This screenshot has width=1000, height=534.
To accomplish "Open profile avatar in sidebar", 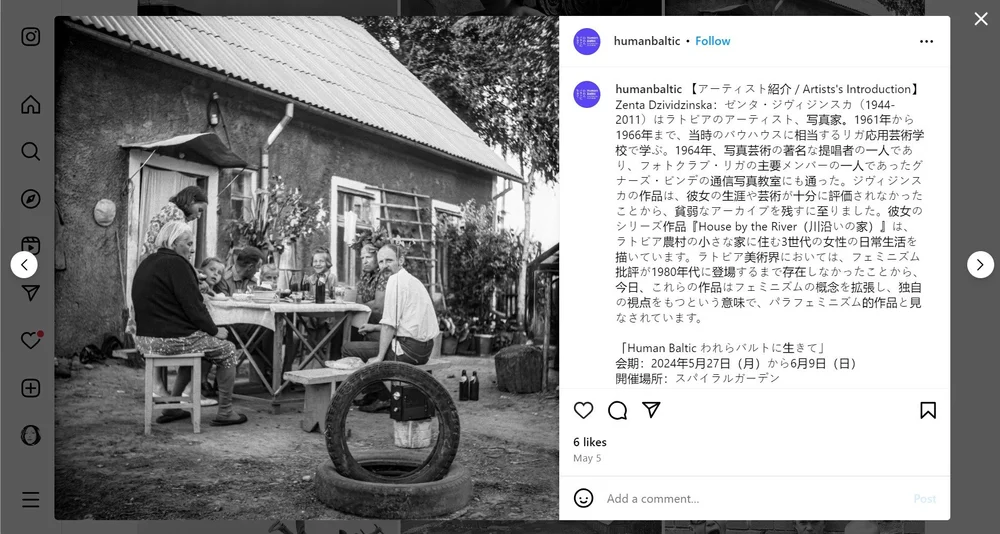I will pyautogui.click(x=31, y=435).
